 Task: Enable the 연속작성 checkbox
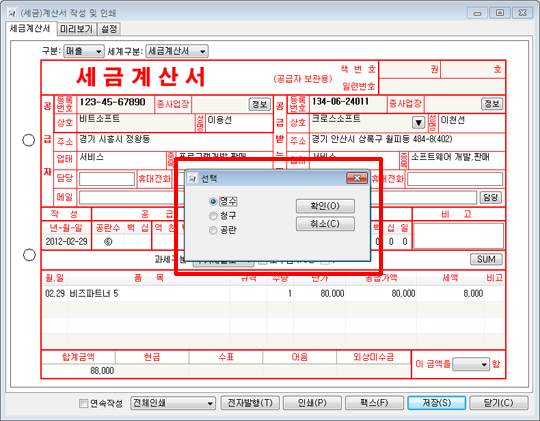coord(83,403)
